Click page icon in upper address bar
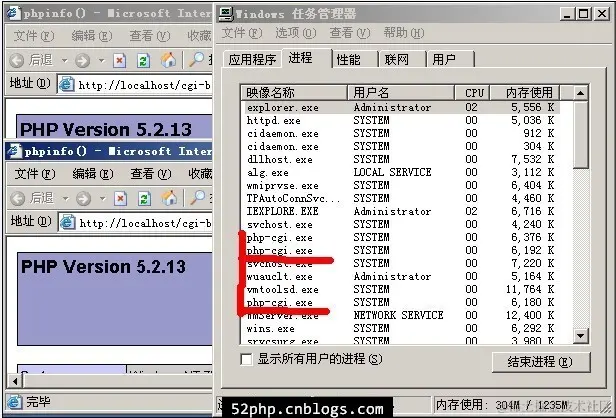This screenshot has height=418, width=616. 67,84
